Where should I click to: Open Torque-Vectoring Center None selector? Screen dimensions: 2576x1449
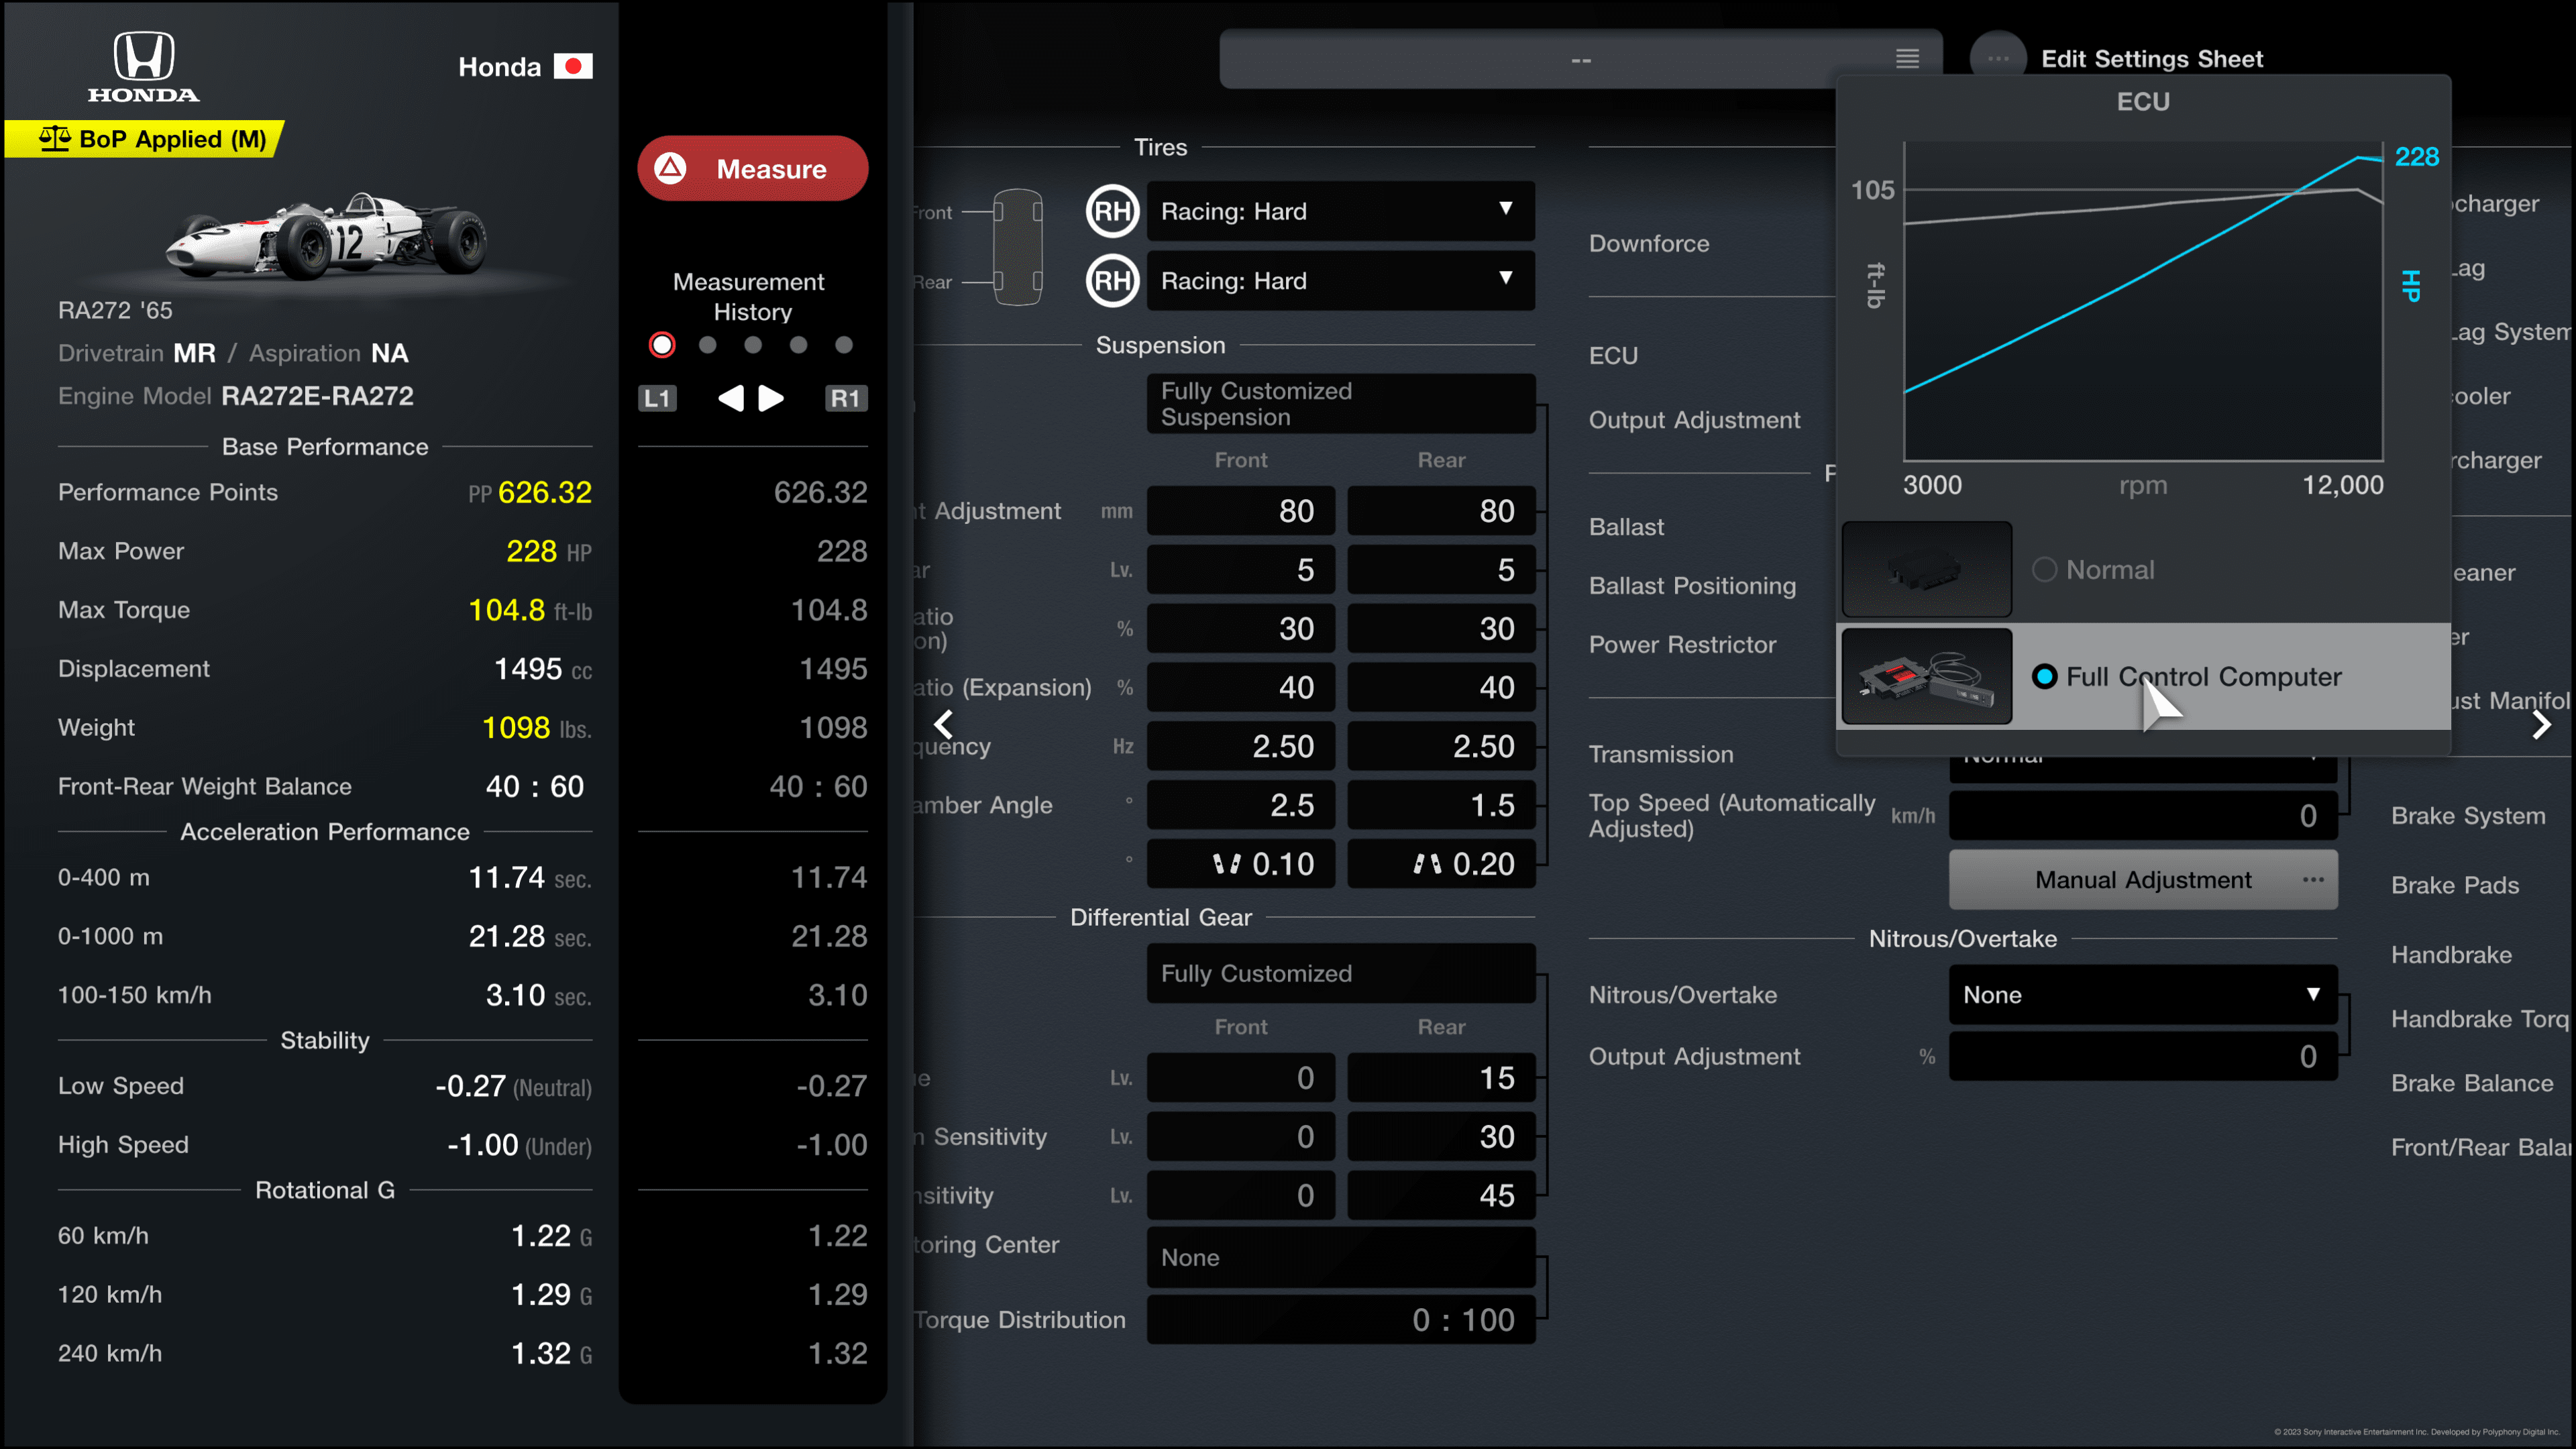point(1340,1258)
